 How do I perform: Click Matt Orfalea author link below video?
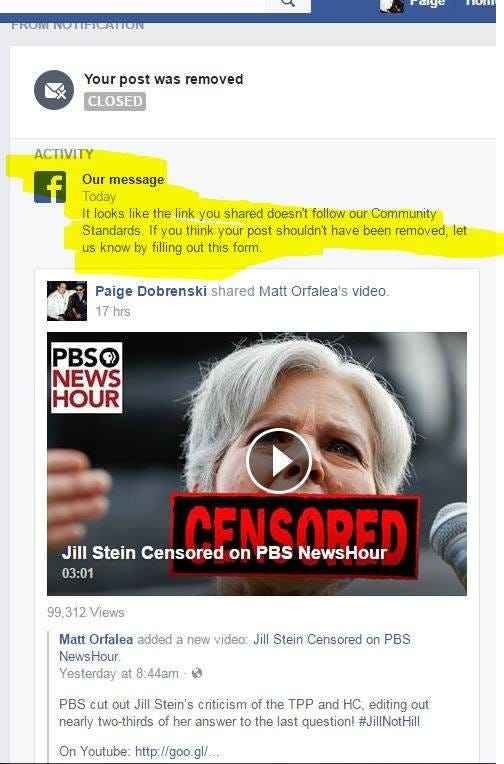[x=96, y=639]
